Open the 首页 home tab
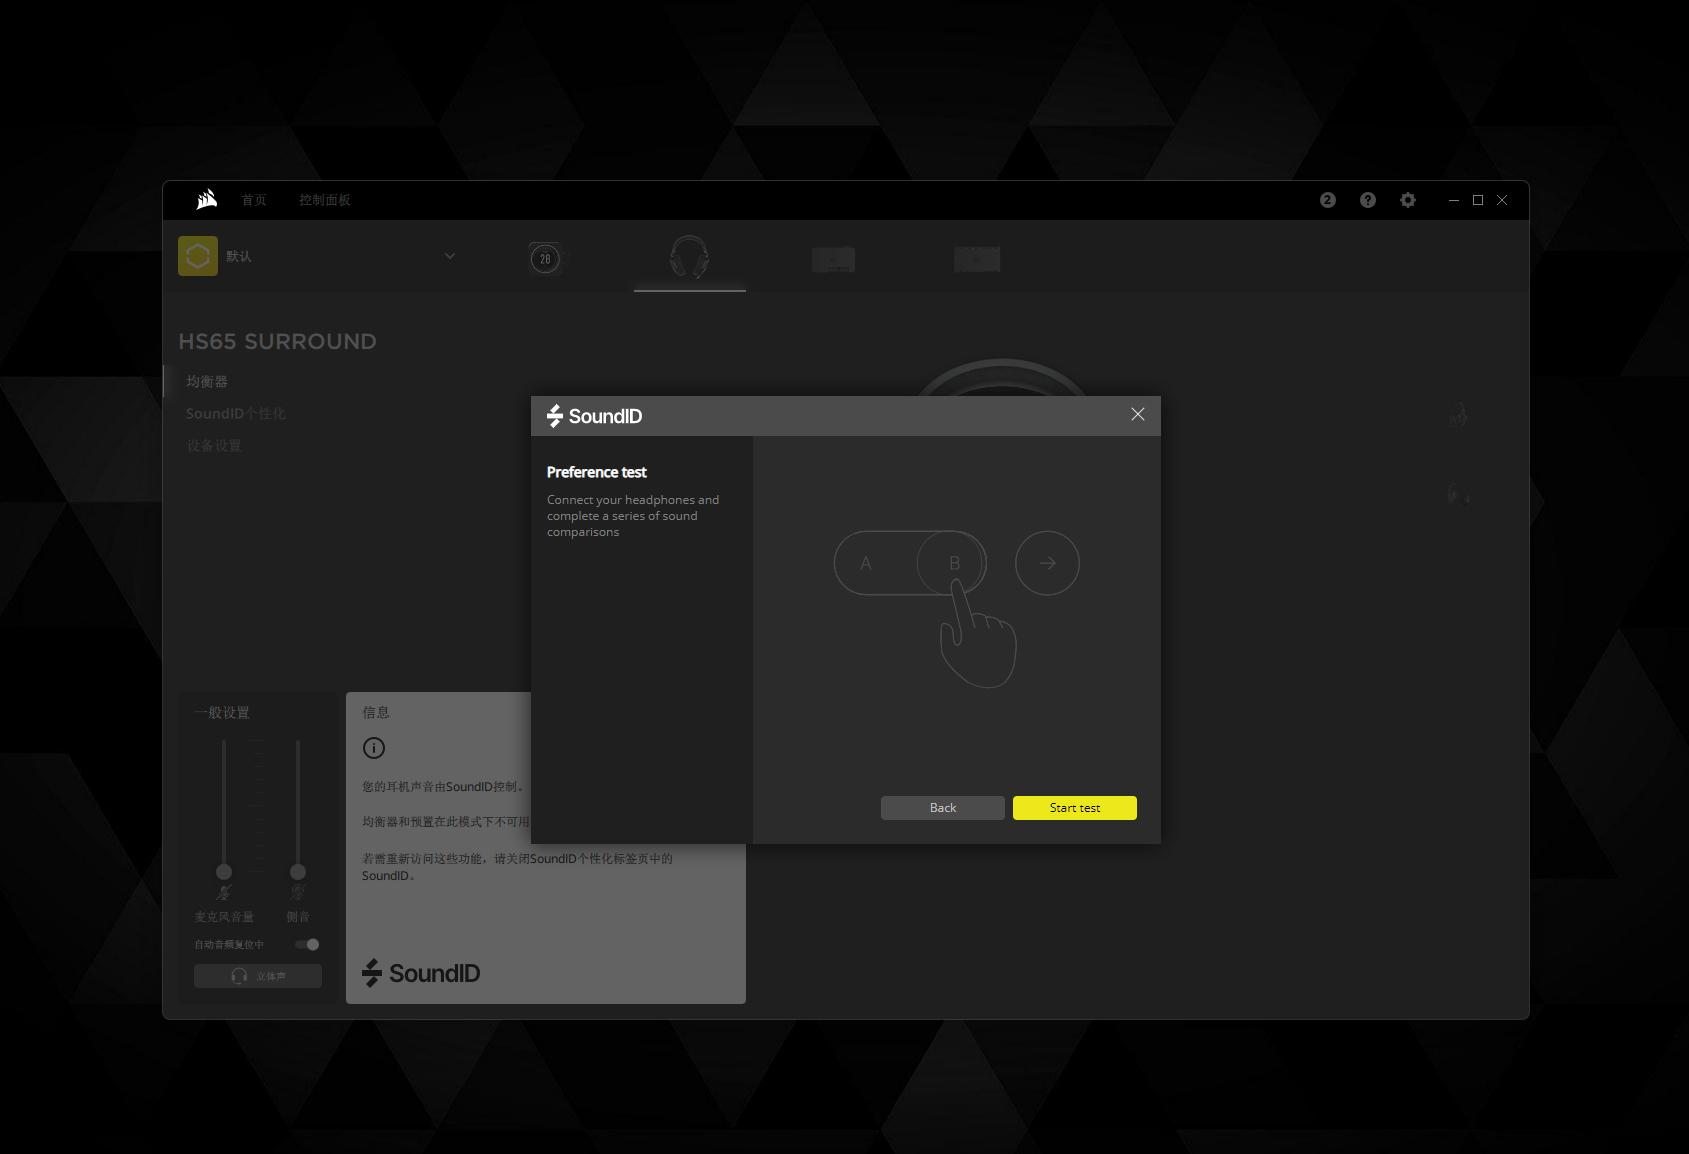The image size is (1689, 1154). [x=254, y=200]
